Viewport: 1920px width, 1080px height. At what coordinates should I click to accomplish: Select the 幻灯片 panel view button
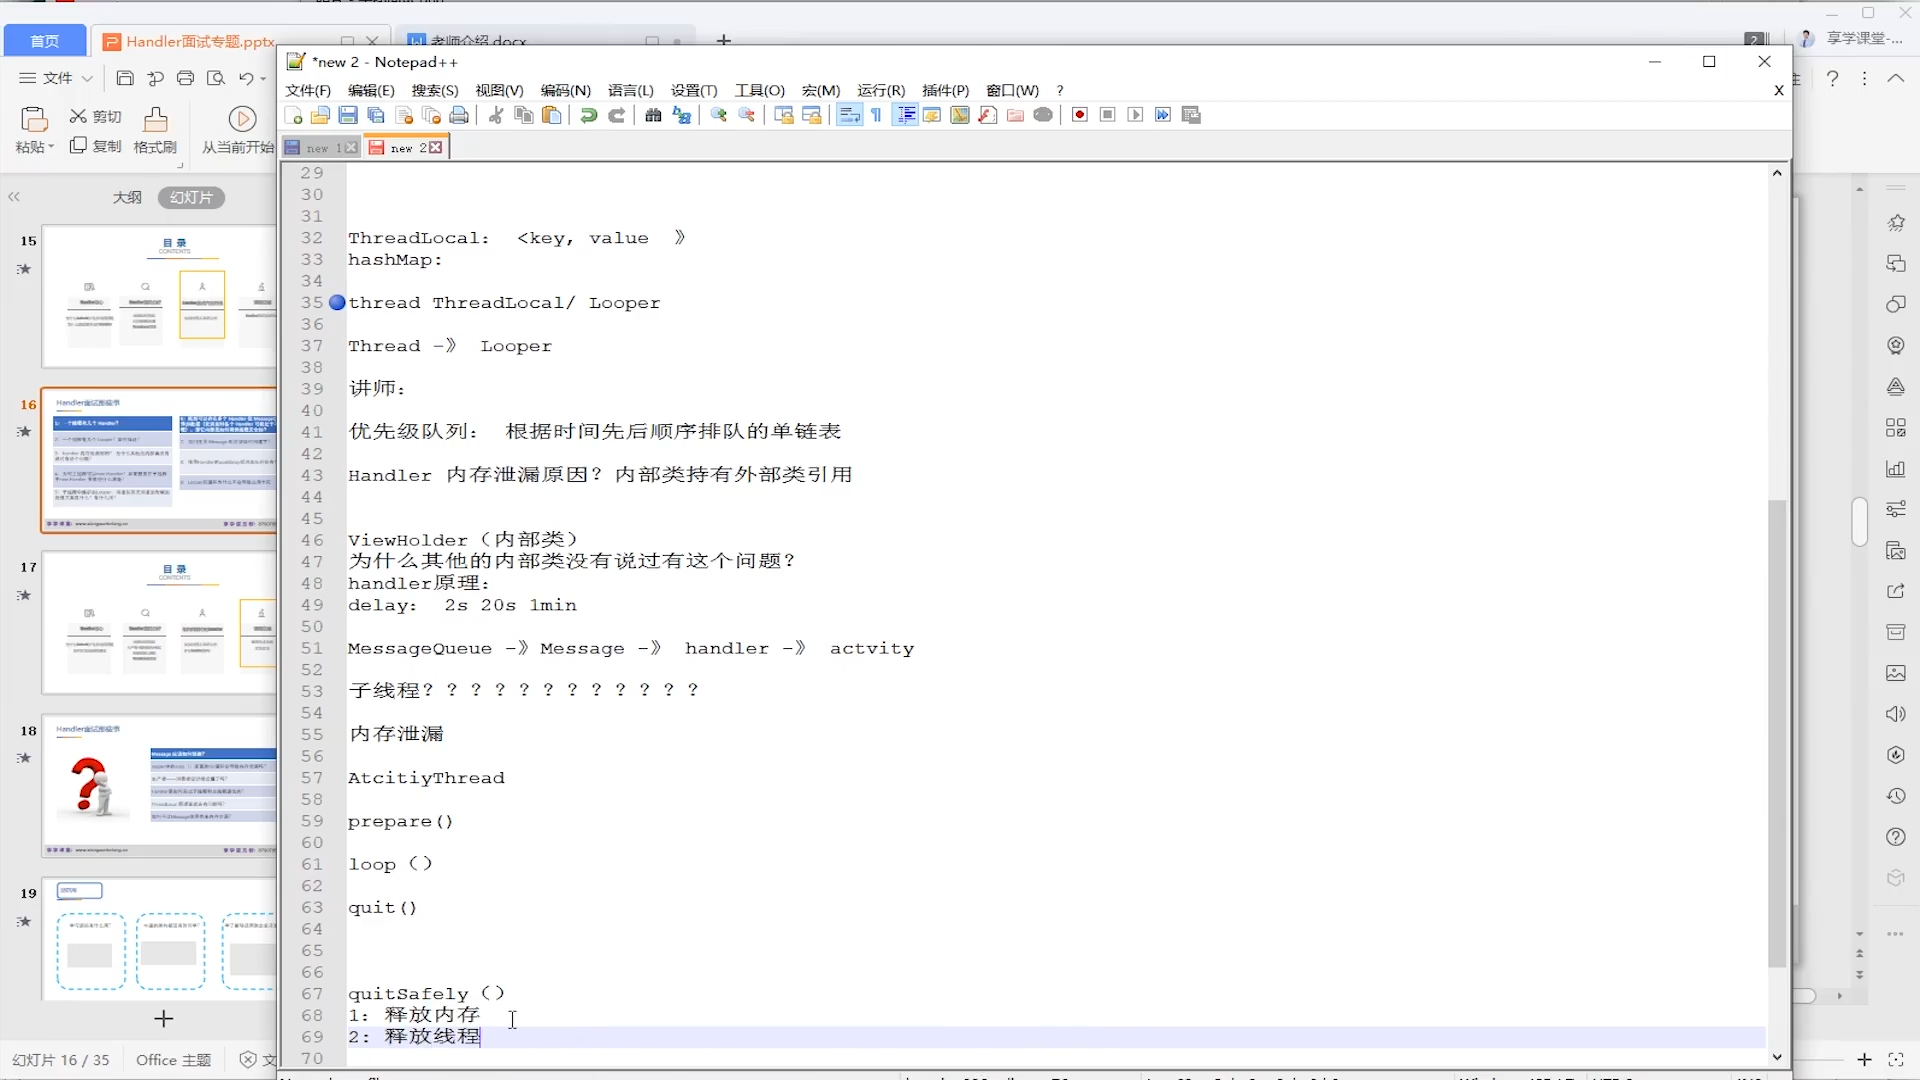coord(191,197)
